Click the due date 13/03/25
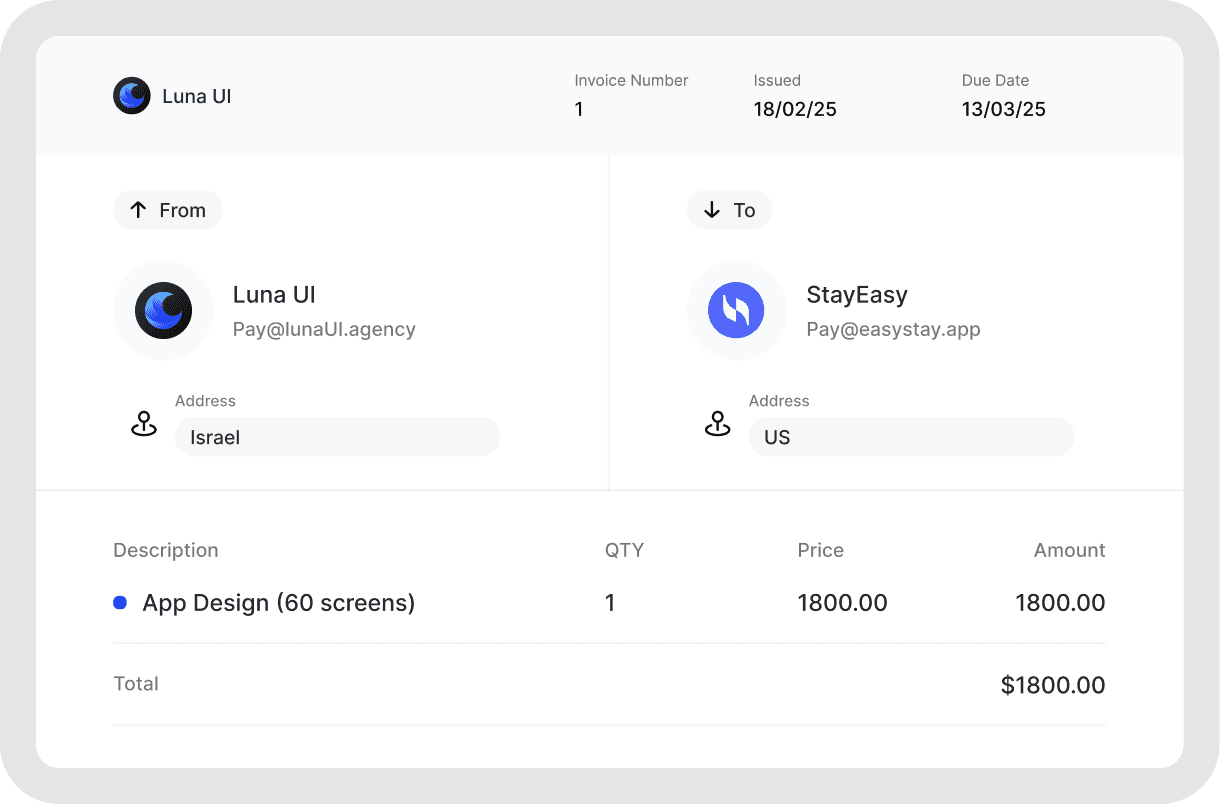This screenshot has height=804, width=1220. 1004,109
